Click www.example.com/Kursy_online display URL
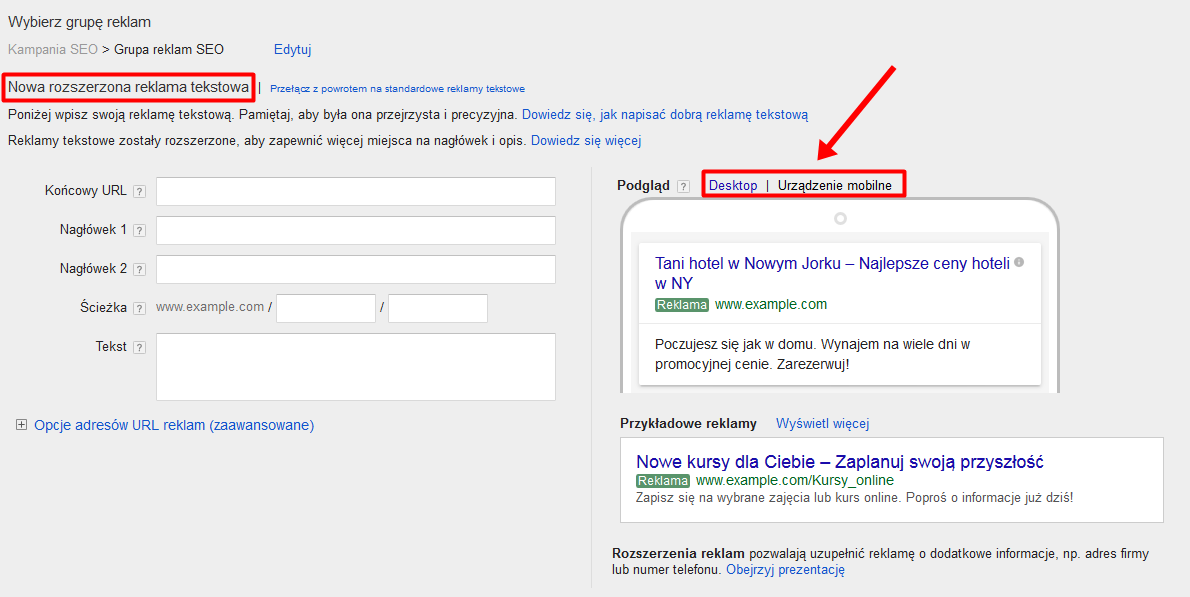Image resolution: width=1190 pixels, height=597 pixels. coord(795,481)
